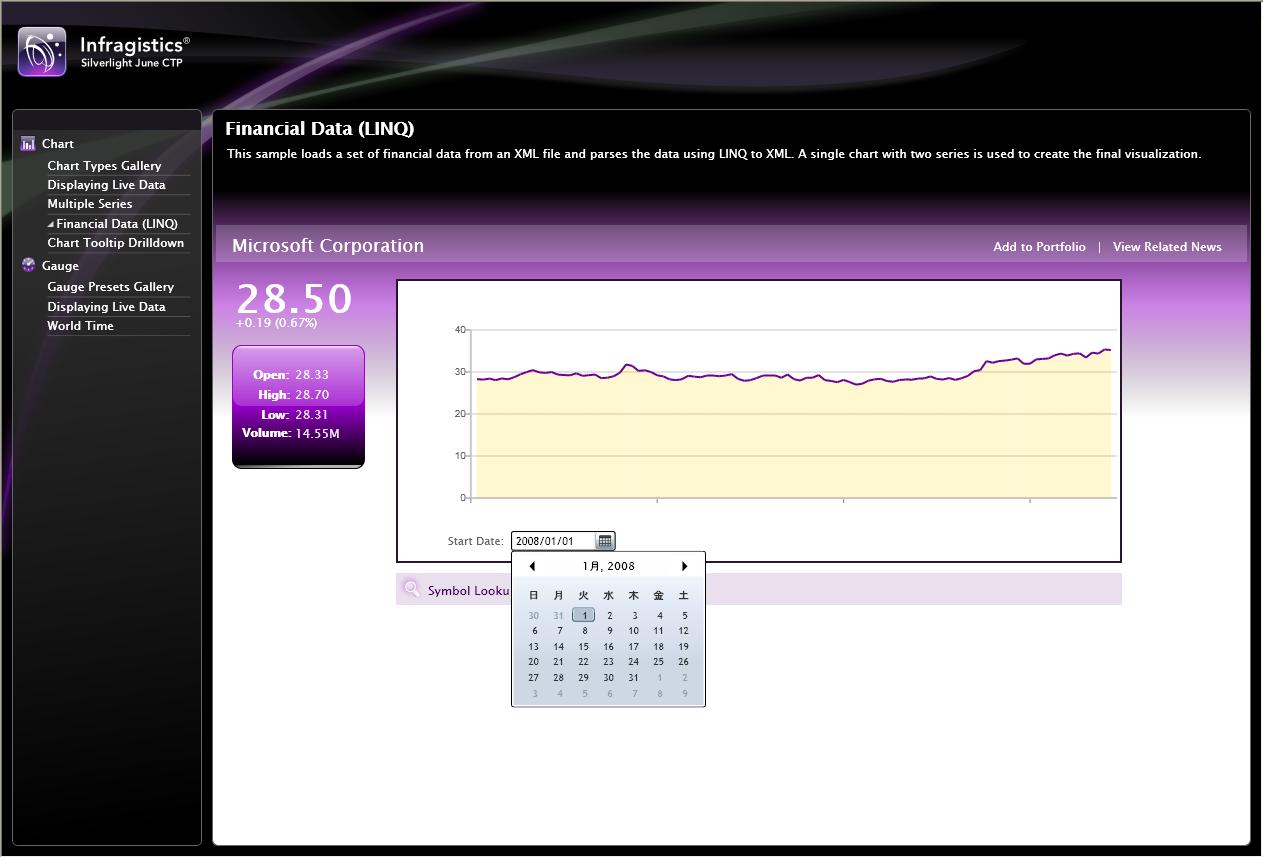Click View Related News link
Image resolution: width=1263 pixels, height=860 pixels.
1167,247
